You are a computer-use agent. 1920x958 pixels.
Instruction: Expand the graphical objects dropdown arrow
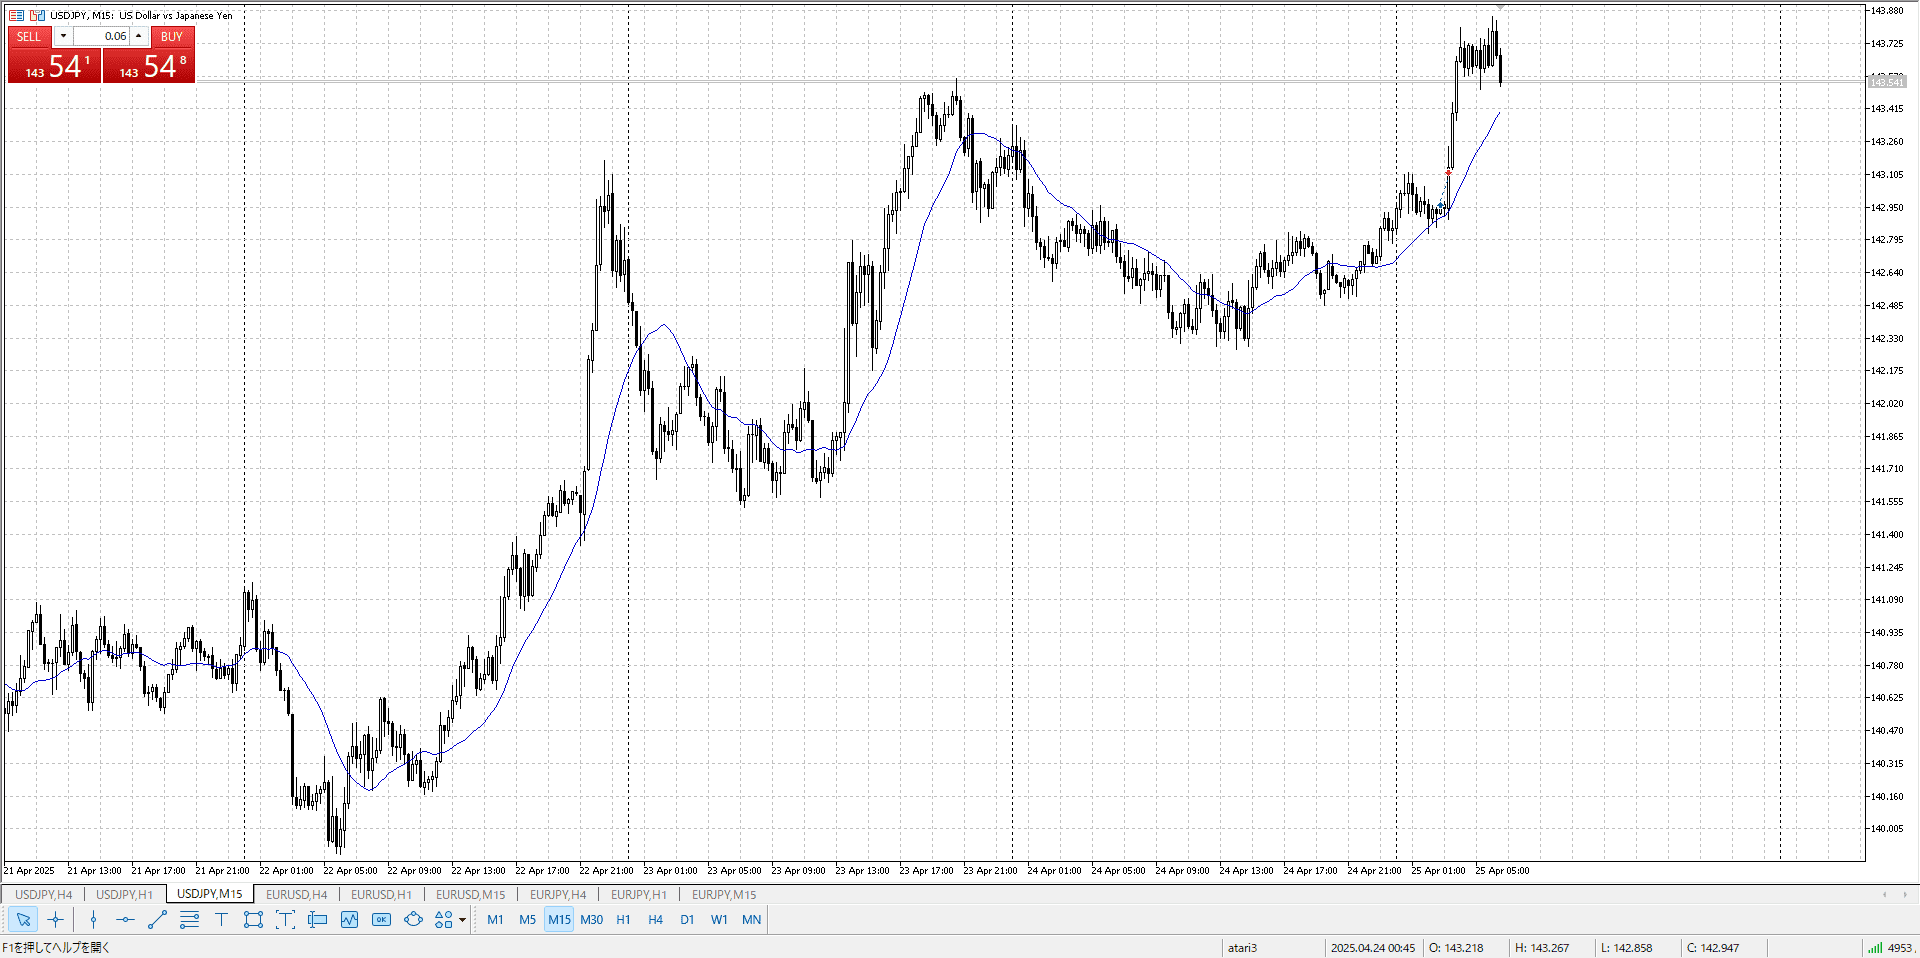462,920
